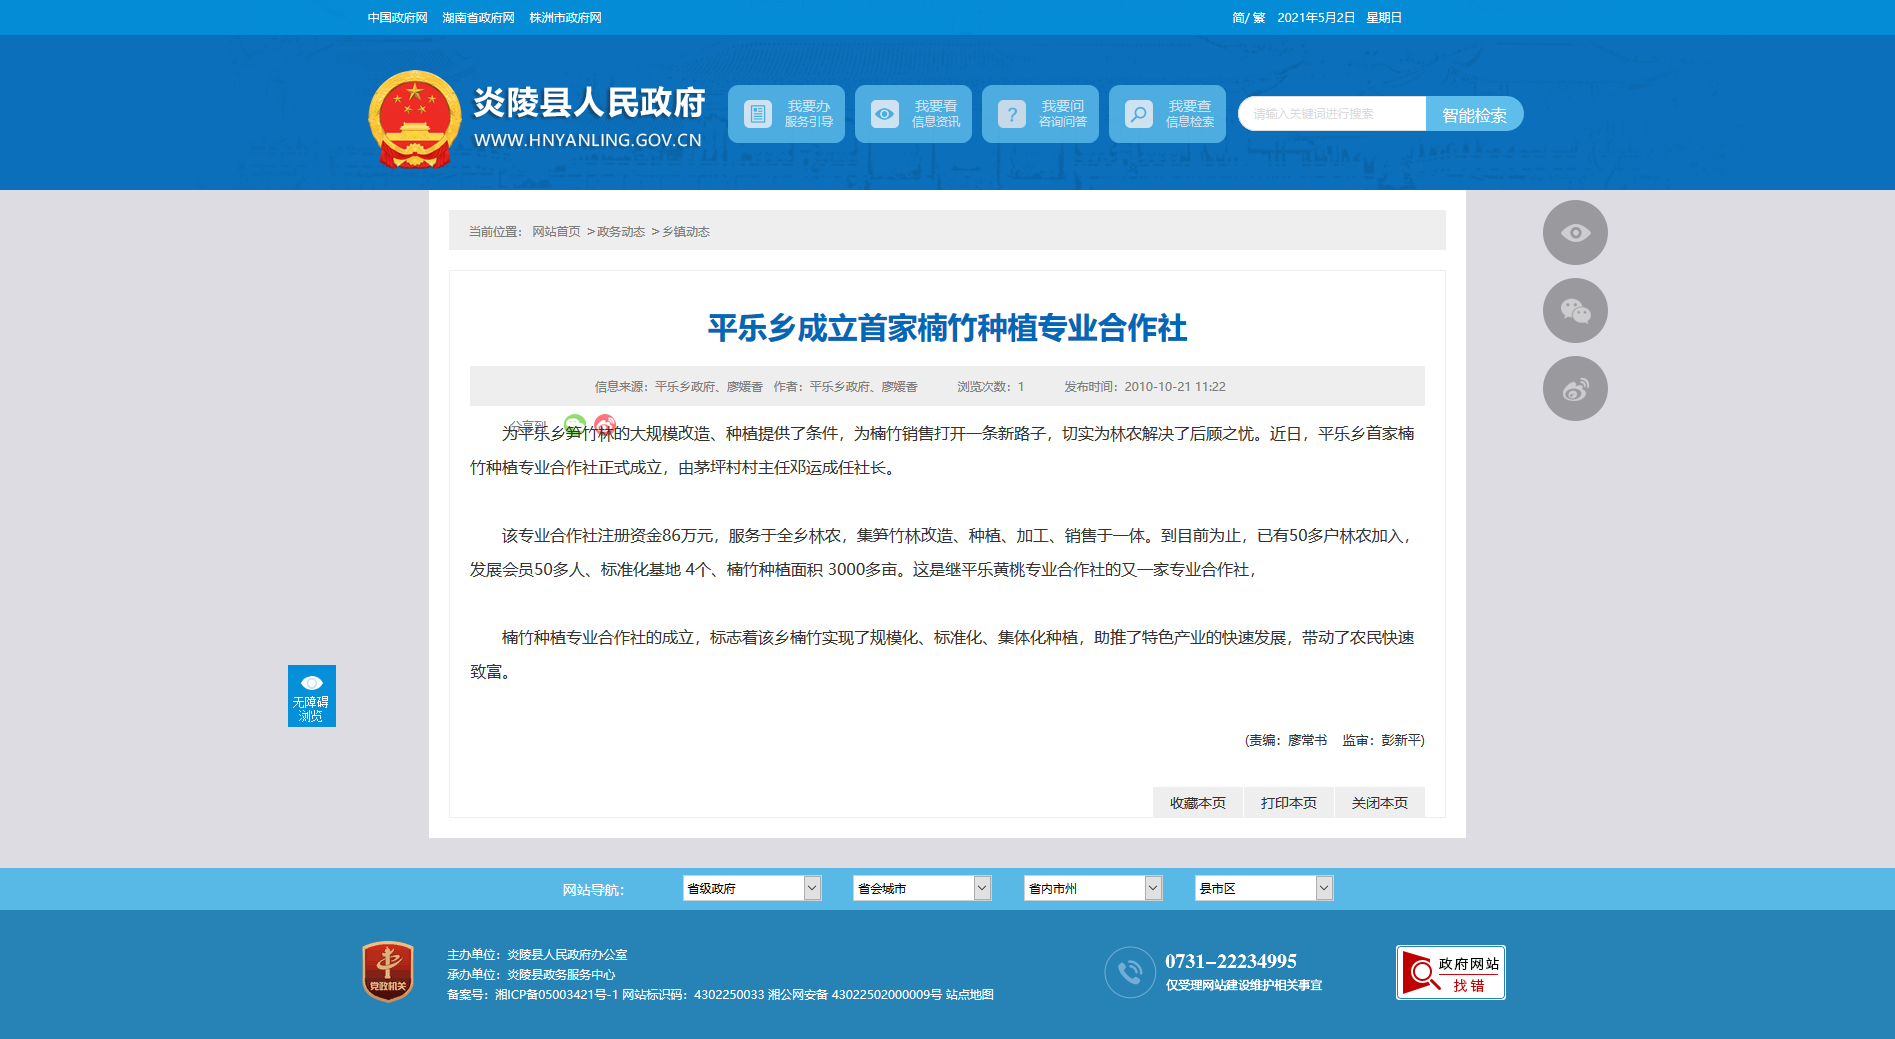Click the 打印本页 print button
This screenshot has height=1039, width=1895.
pos(1289,803)
